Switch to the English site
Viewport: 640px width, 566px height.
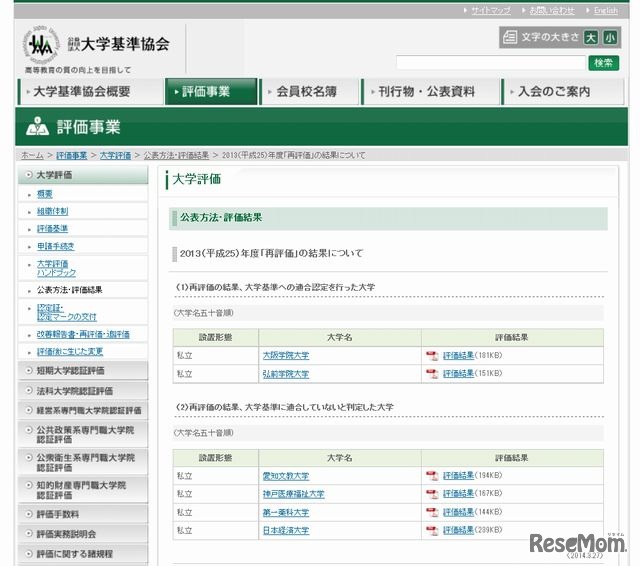pyautogui.click(x=606, y=11)
